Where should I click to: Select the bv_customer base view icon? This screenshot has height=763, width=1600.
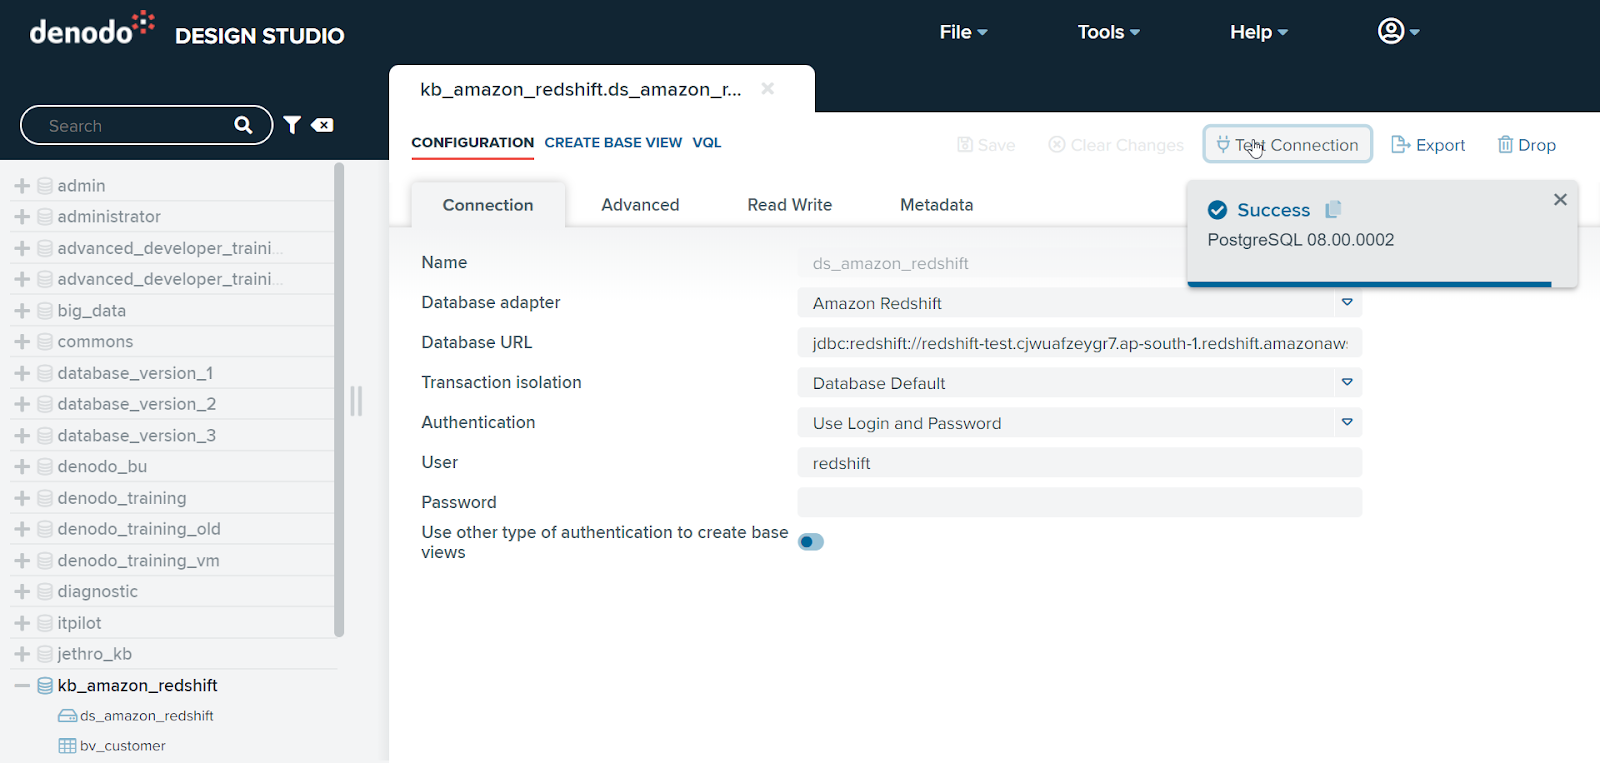68,746
